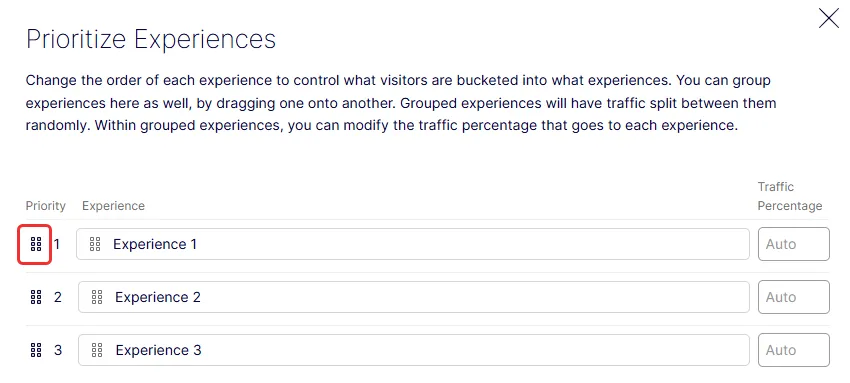Click the priority 1 row drag handle
Image resolution: width=850 pixels, height=383 pixels.
pos(36,244)
